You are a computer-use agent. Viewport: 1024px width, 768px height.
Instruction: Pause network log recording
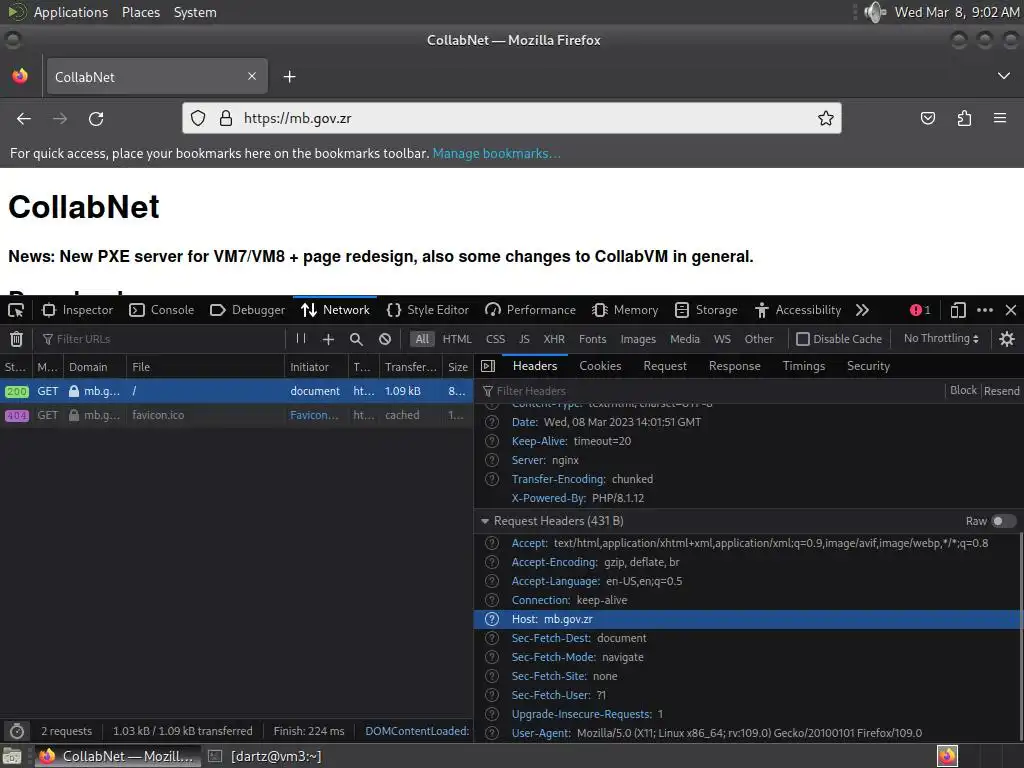[x=300, y=338]
